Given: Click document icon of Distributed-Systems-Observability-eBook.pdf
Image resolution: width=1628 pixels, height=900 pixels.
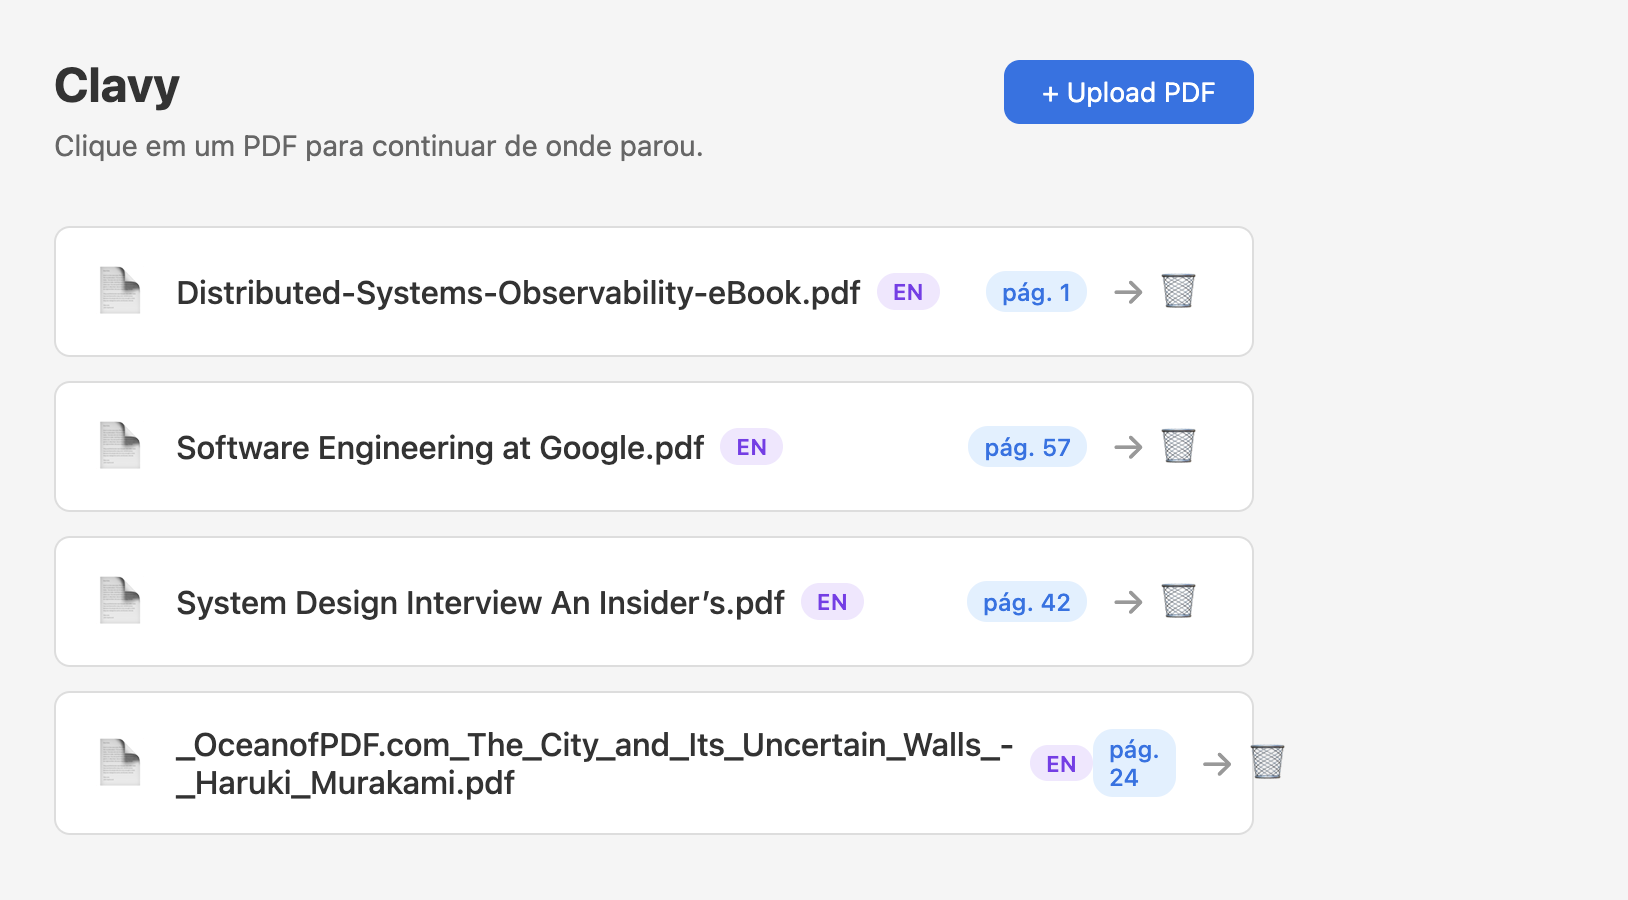Looking at the screenshot, I should coord(120,291).
